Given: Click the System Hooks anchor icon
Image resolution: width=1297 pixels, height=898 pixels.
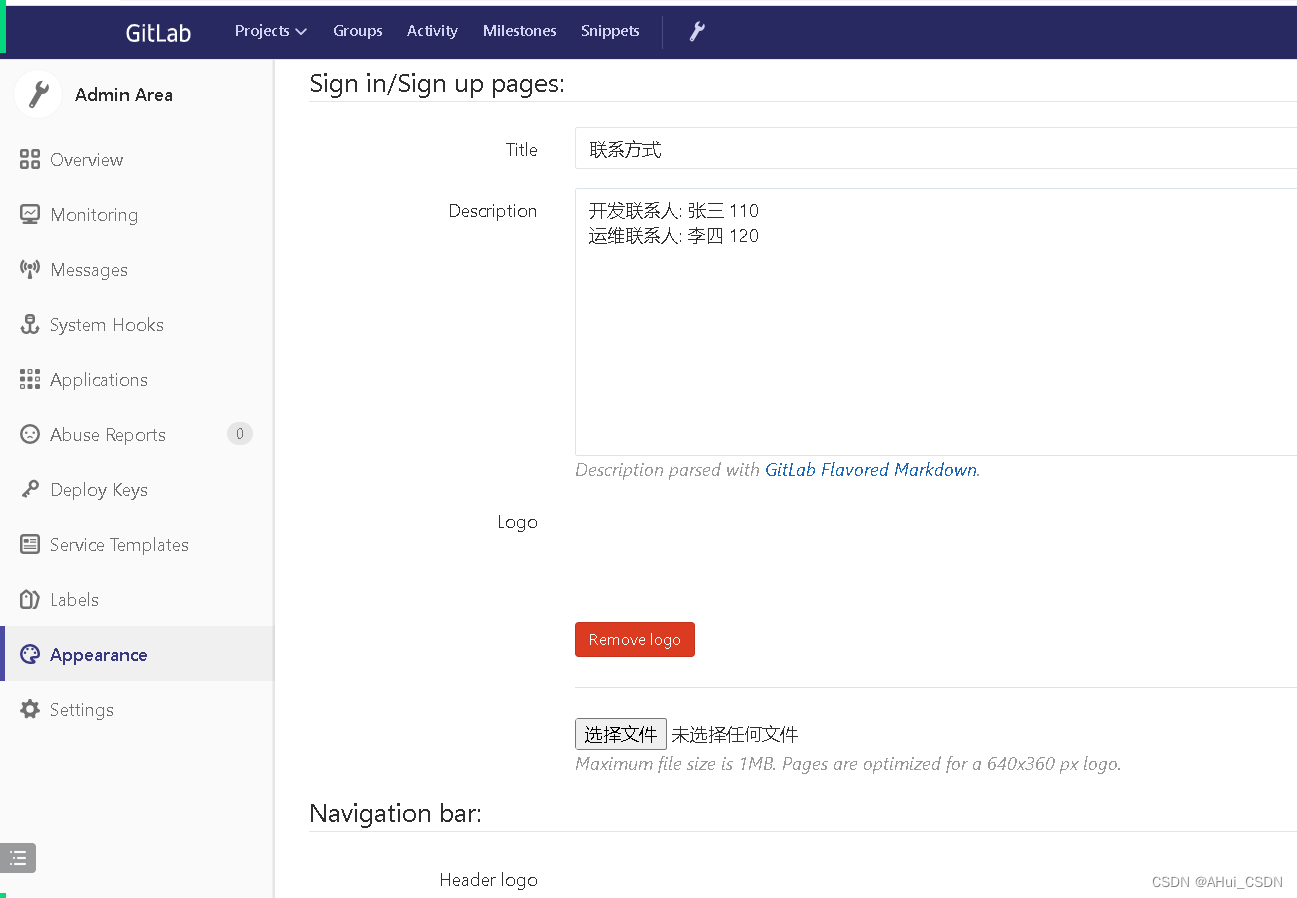Looking at the screenshot, I should coord(30,324).
